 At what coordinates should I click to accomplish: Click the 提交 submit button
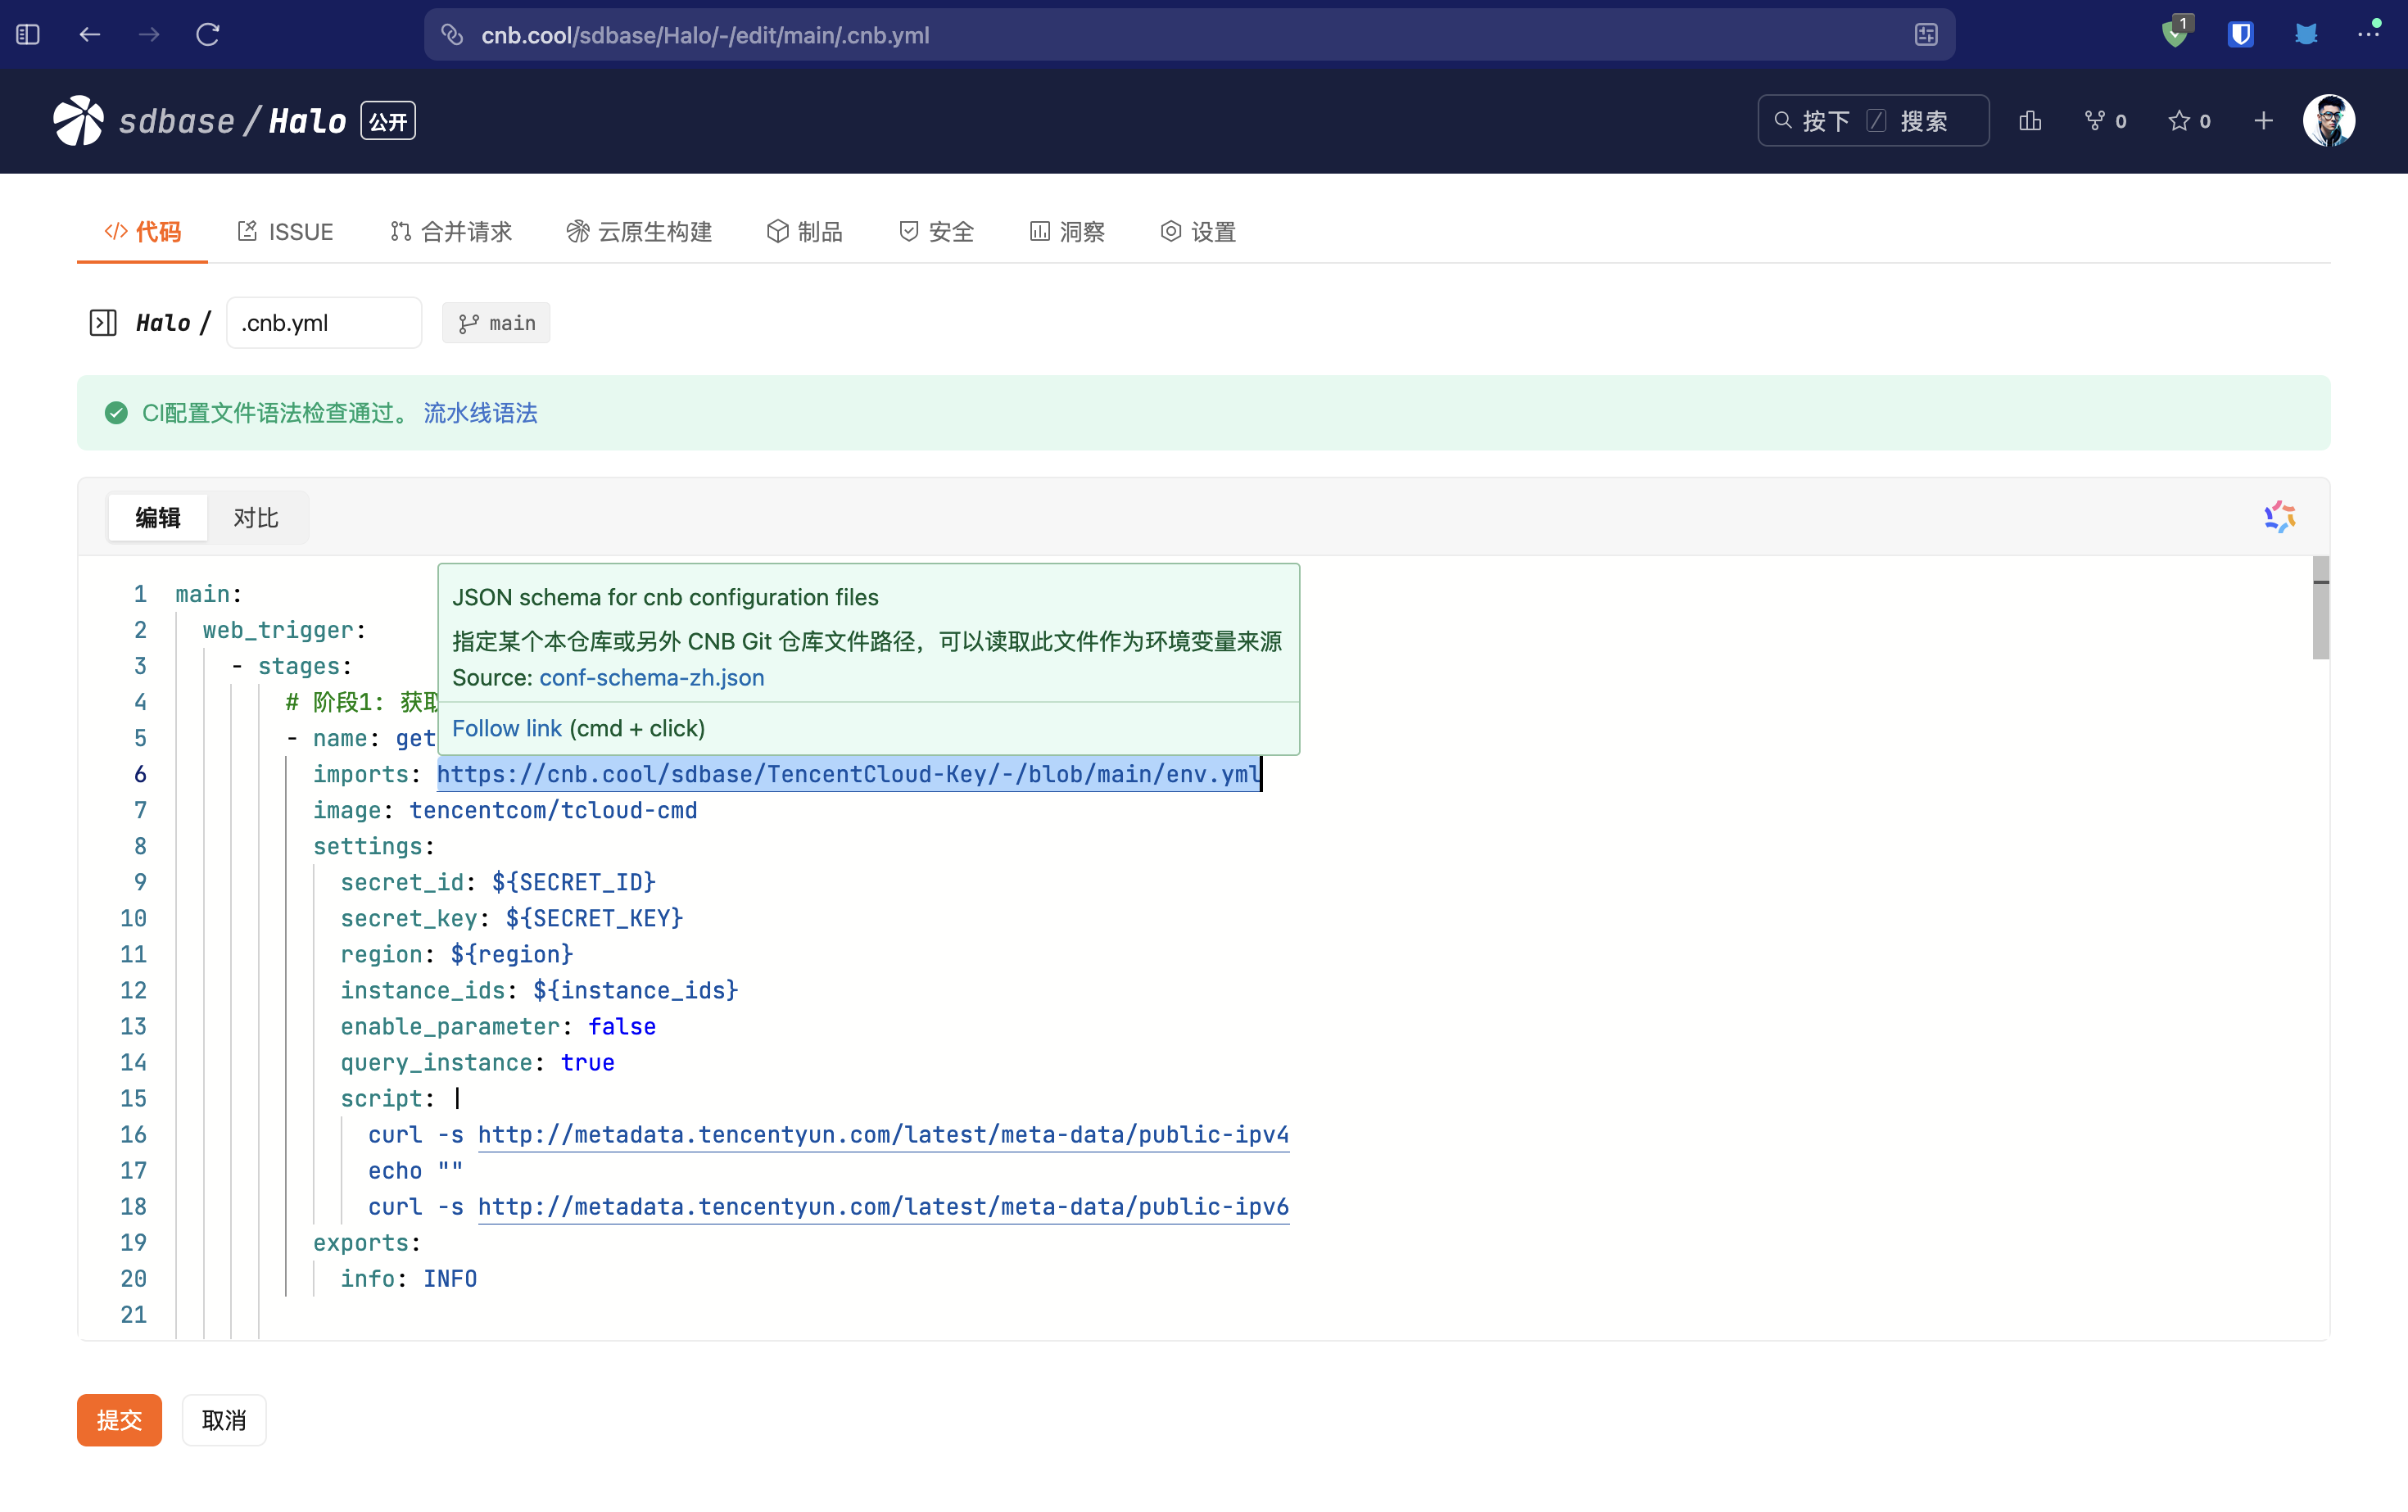119,1419
